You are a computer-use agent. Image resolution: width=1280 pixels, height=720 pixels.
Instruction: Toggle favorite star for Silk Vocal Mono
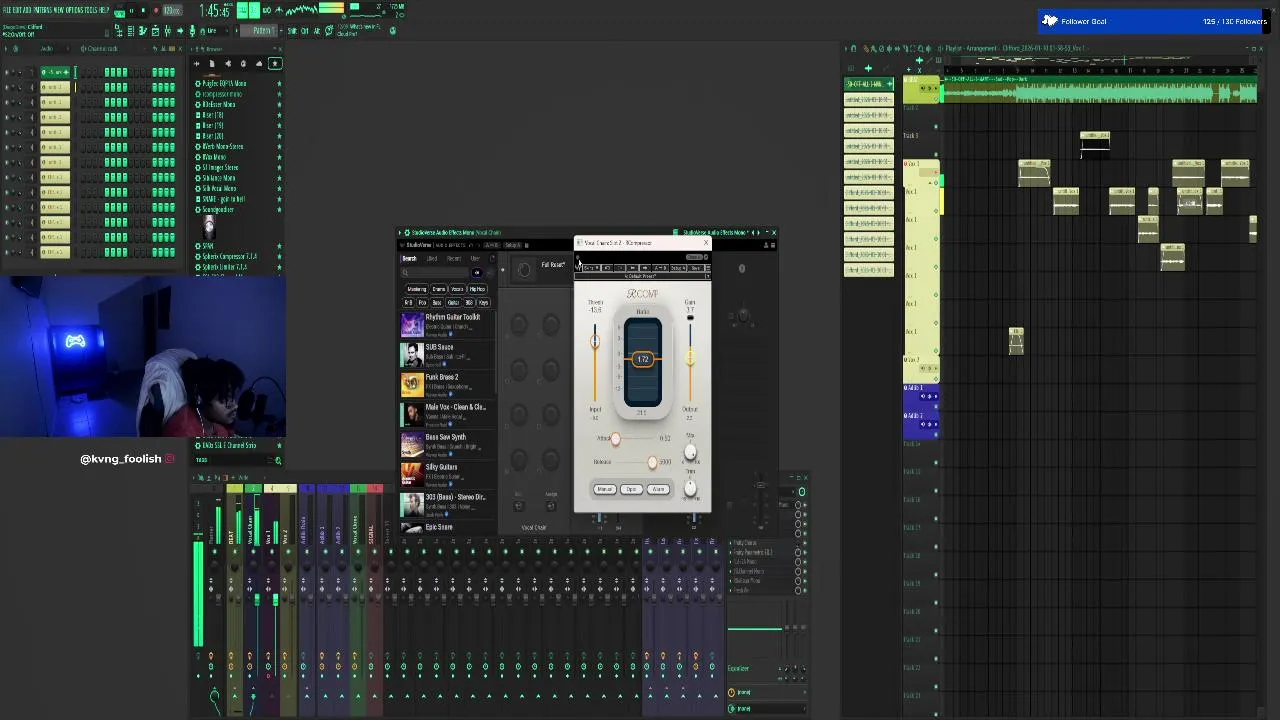(x=279, y=188)
